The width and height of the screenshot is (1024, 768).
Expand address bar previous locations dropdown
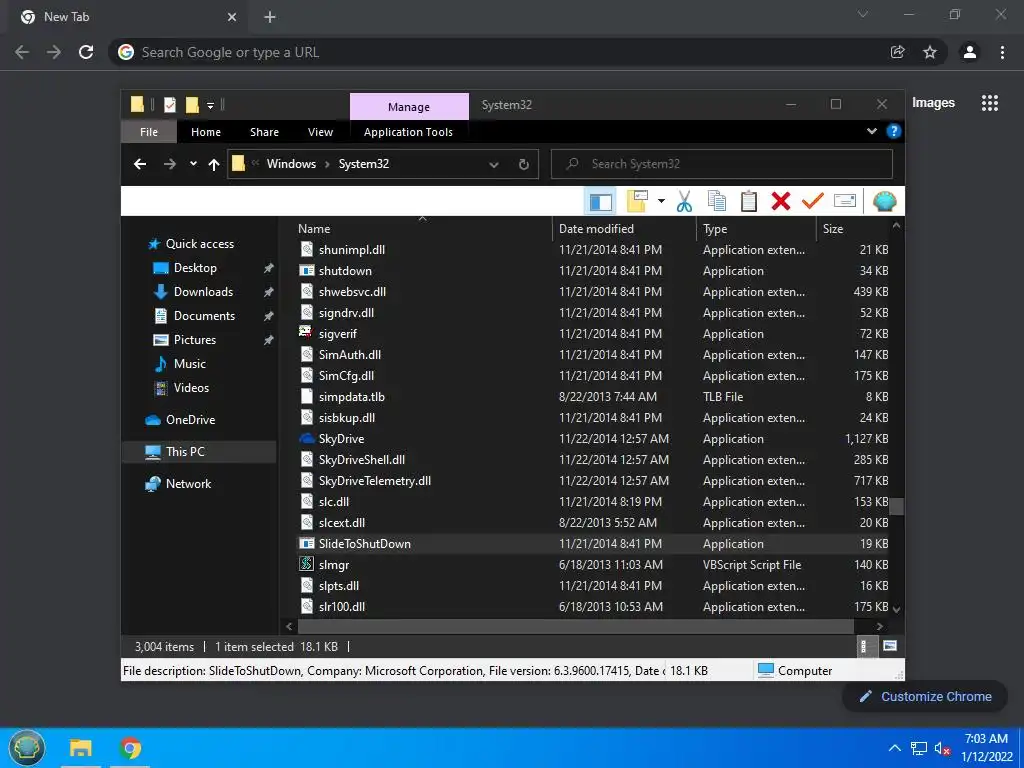click(494, 165)
